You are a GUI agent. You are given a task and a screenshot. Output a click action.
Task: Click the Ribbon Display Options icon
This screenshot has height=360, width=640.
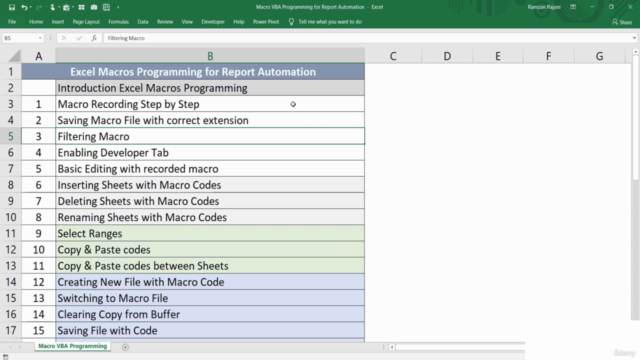(573, 7)
